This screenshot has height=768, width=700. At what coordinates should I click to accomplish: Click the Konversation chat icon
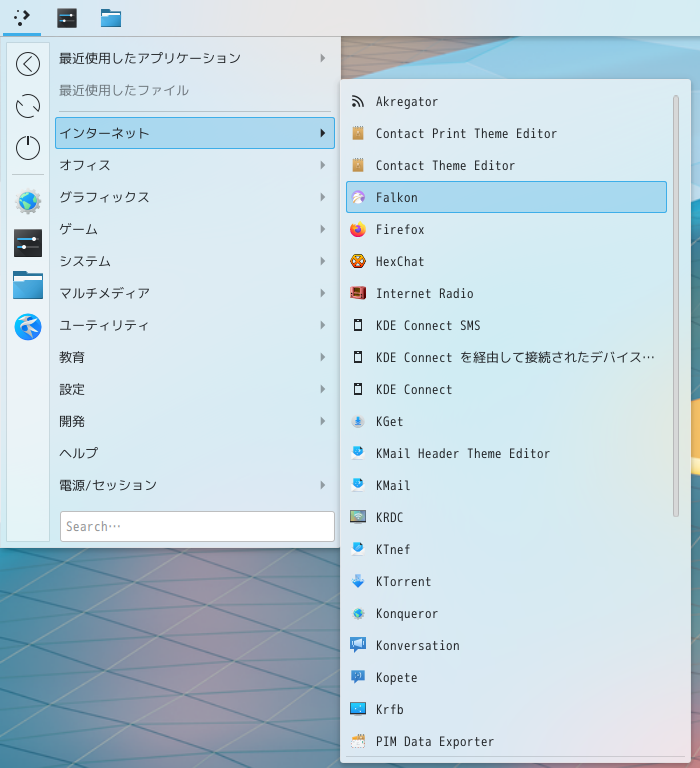point(358,645)
